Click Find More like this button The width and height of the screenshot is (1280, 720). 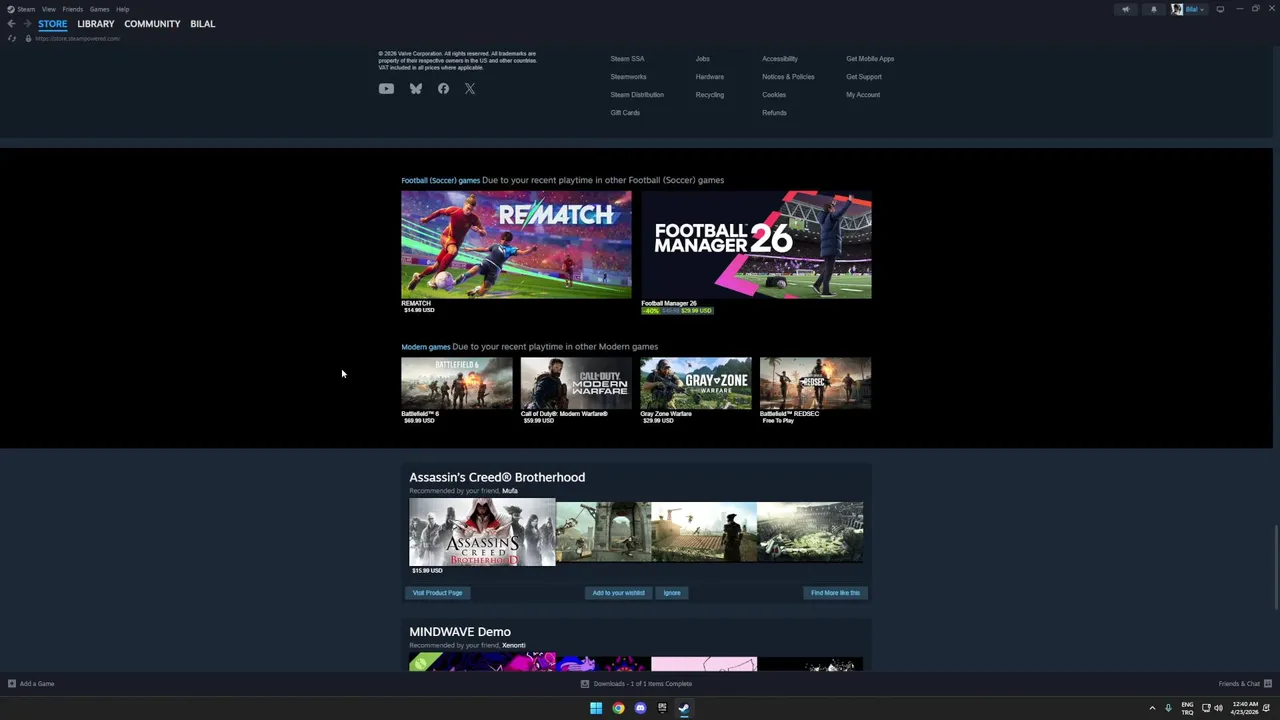coord(835,593)
